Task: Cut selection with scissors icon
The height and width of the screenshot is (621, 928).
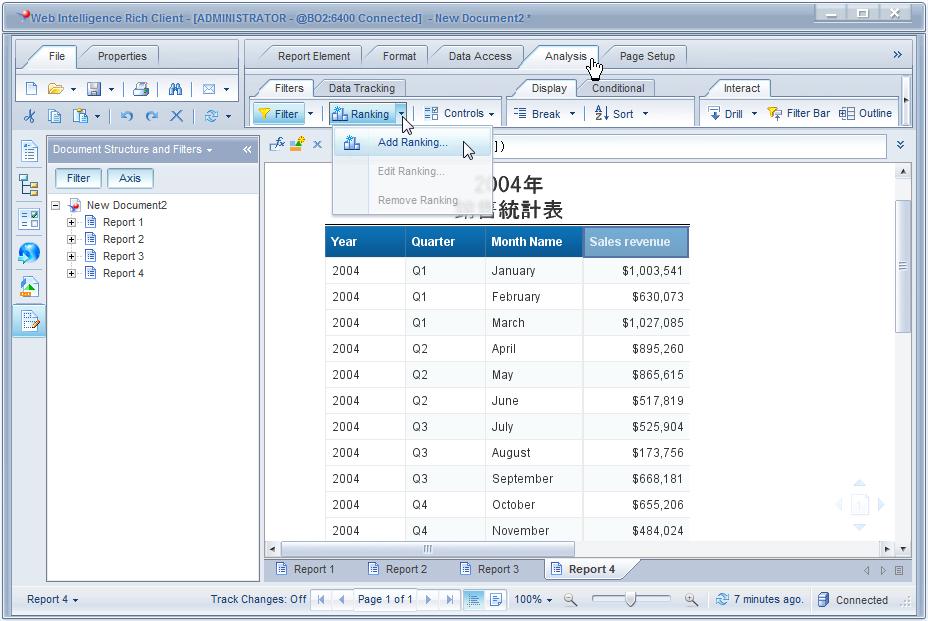Action: click(29, 115)
